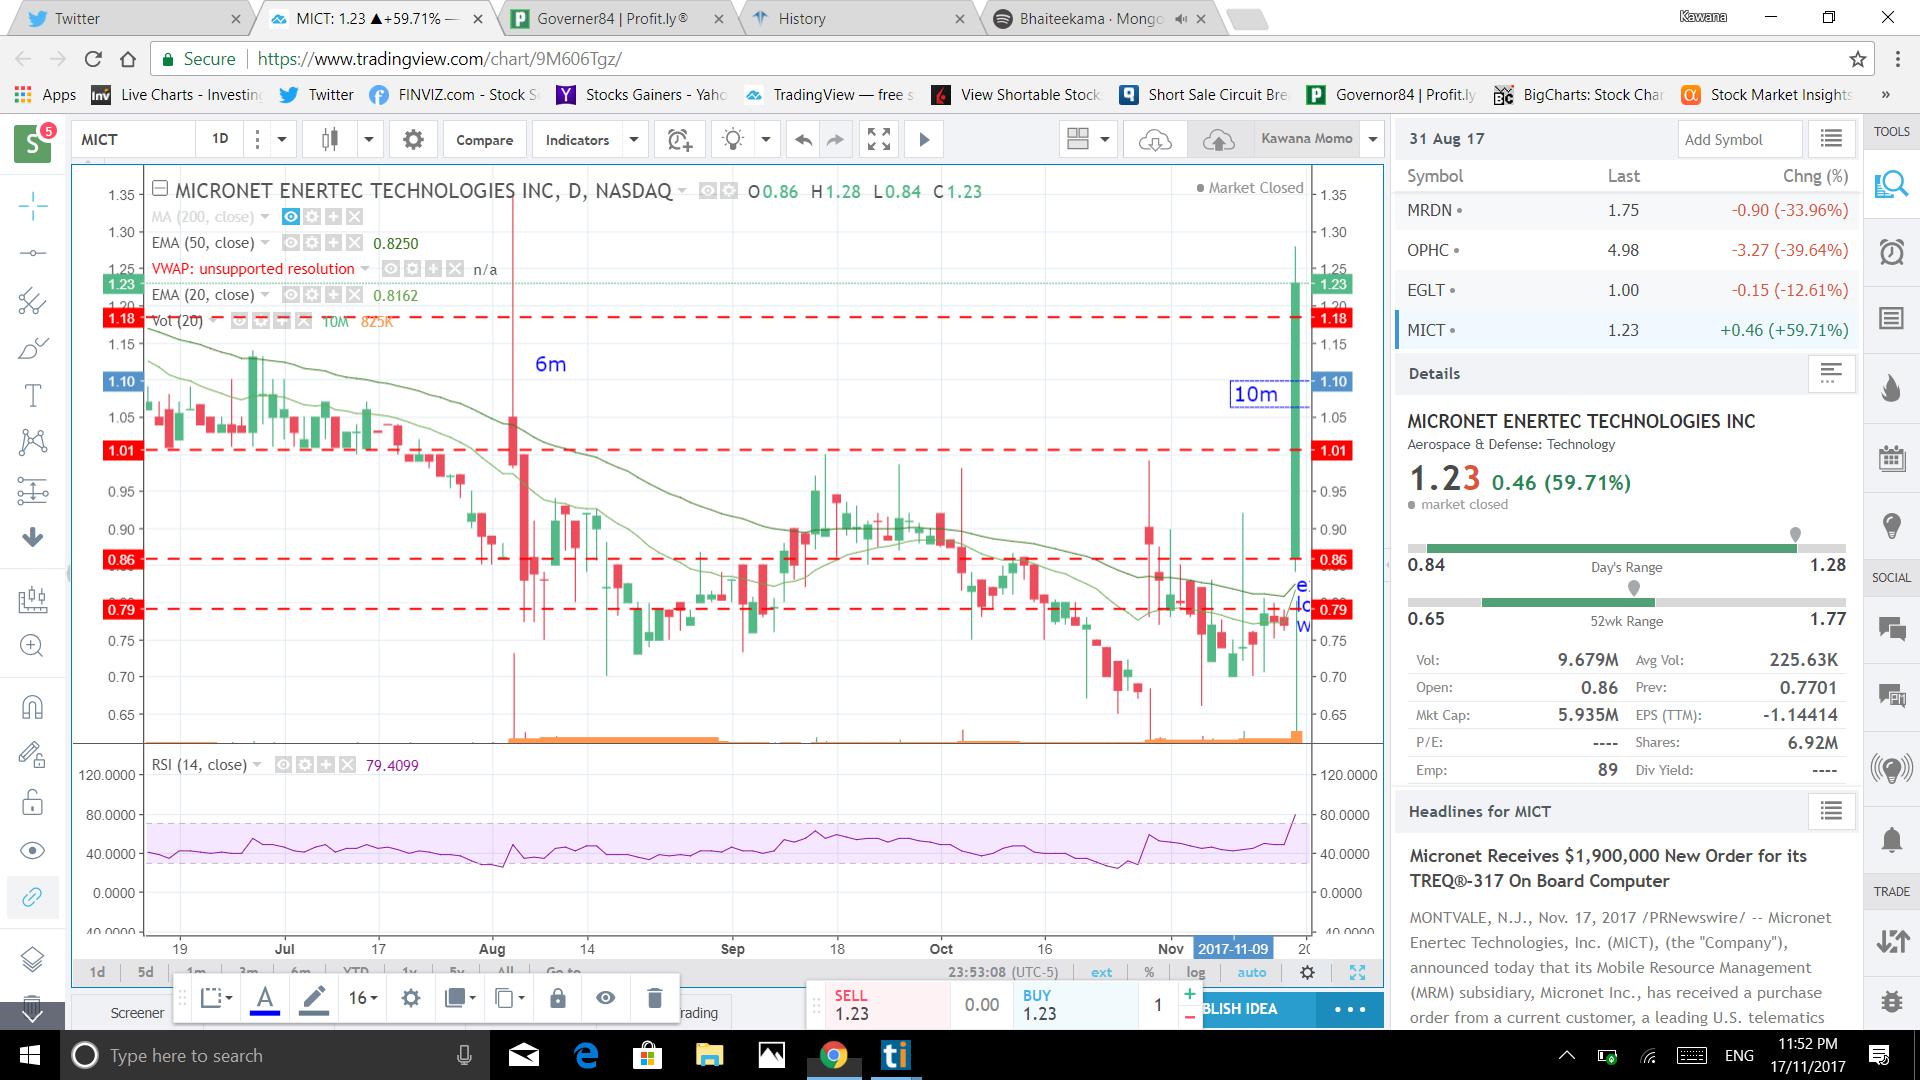Show the hidden MA 200 indicator

pos(291,217)
